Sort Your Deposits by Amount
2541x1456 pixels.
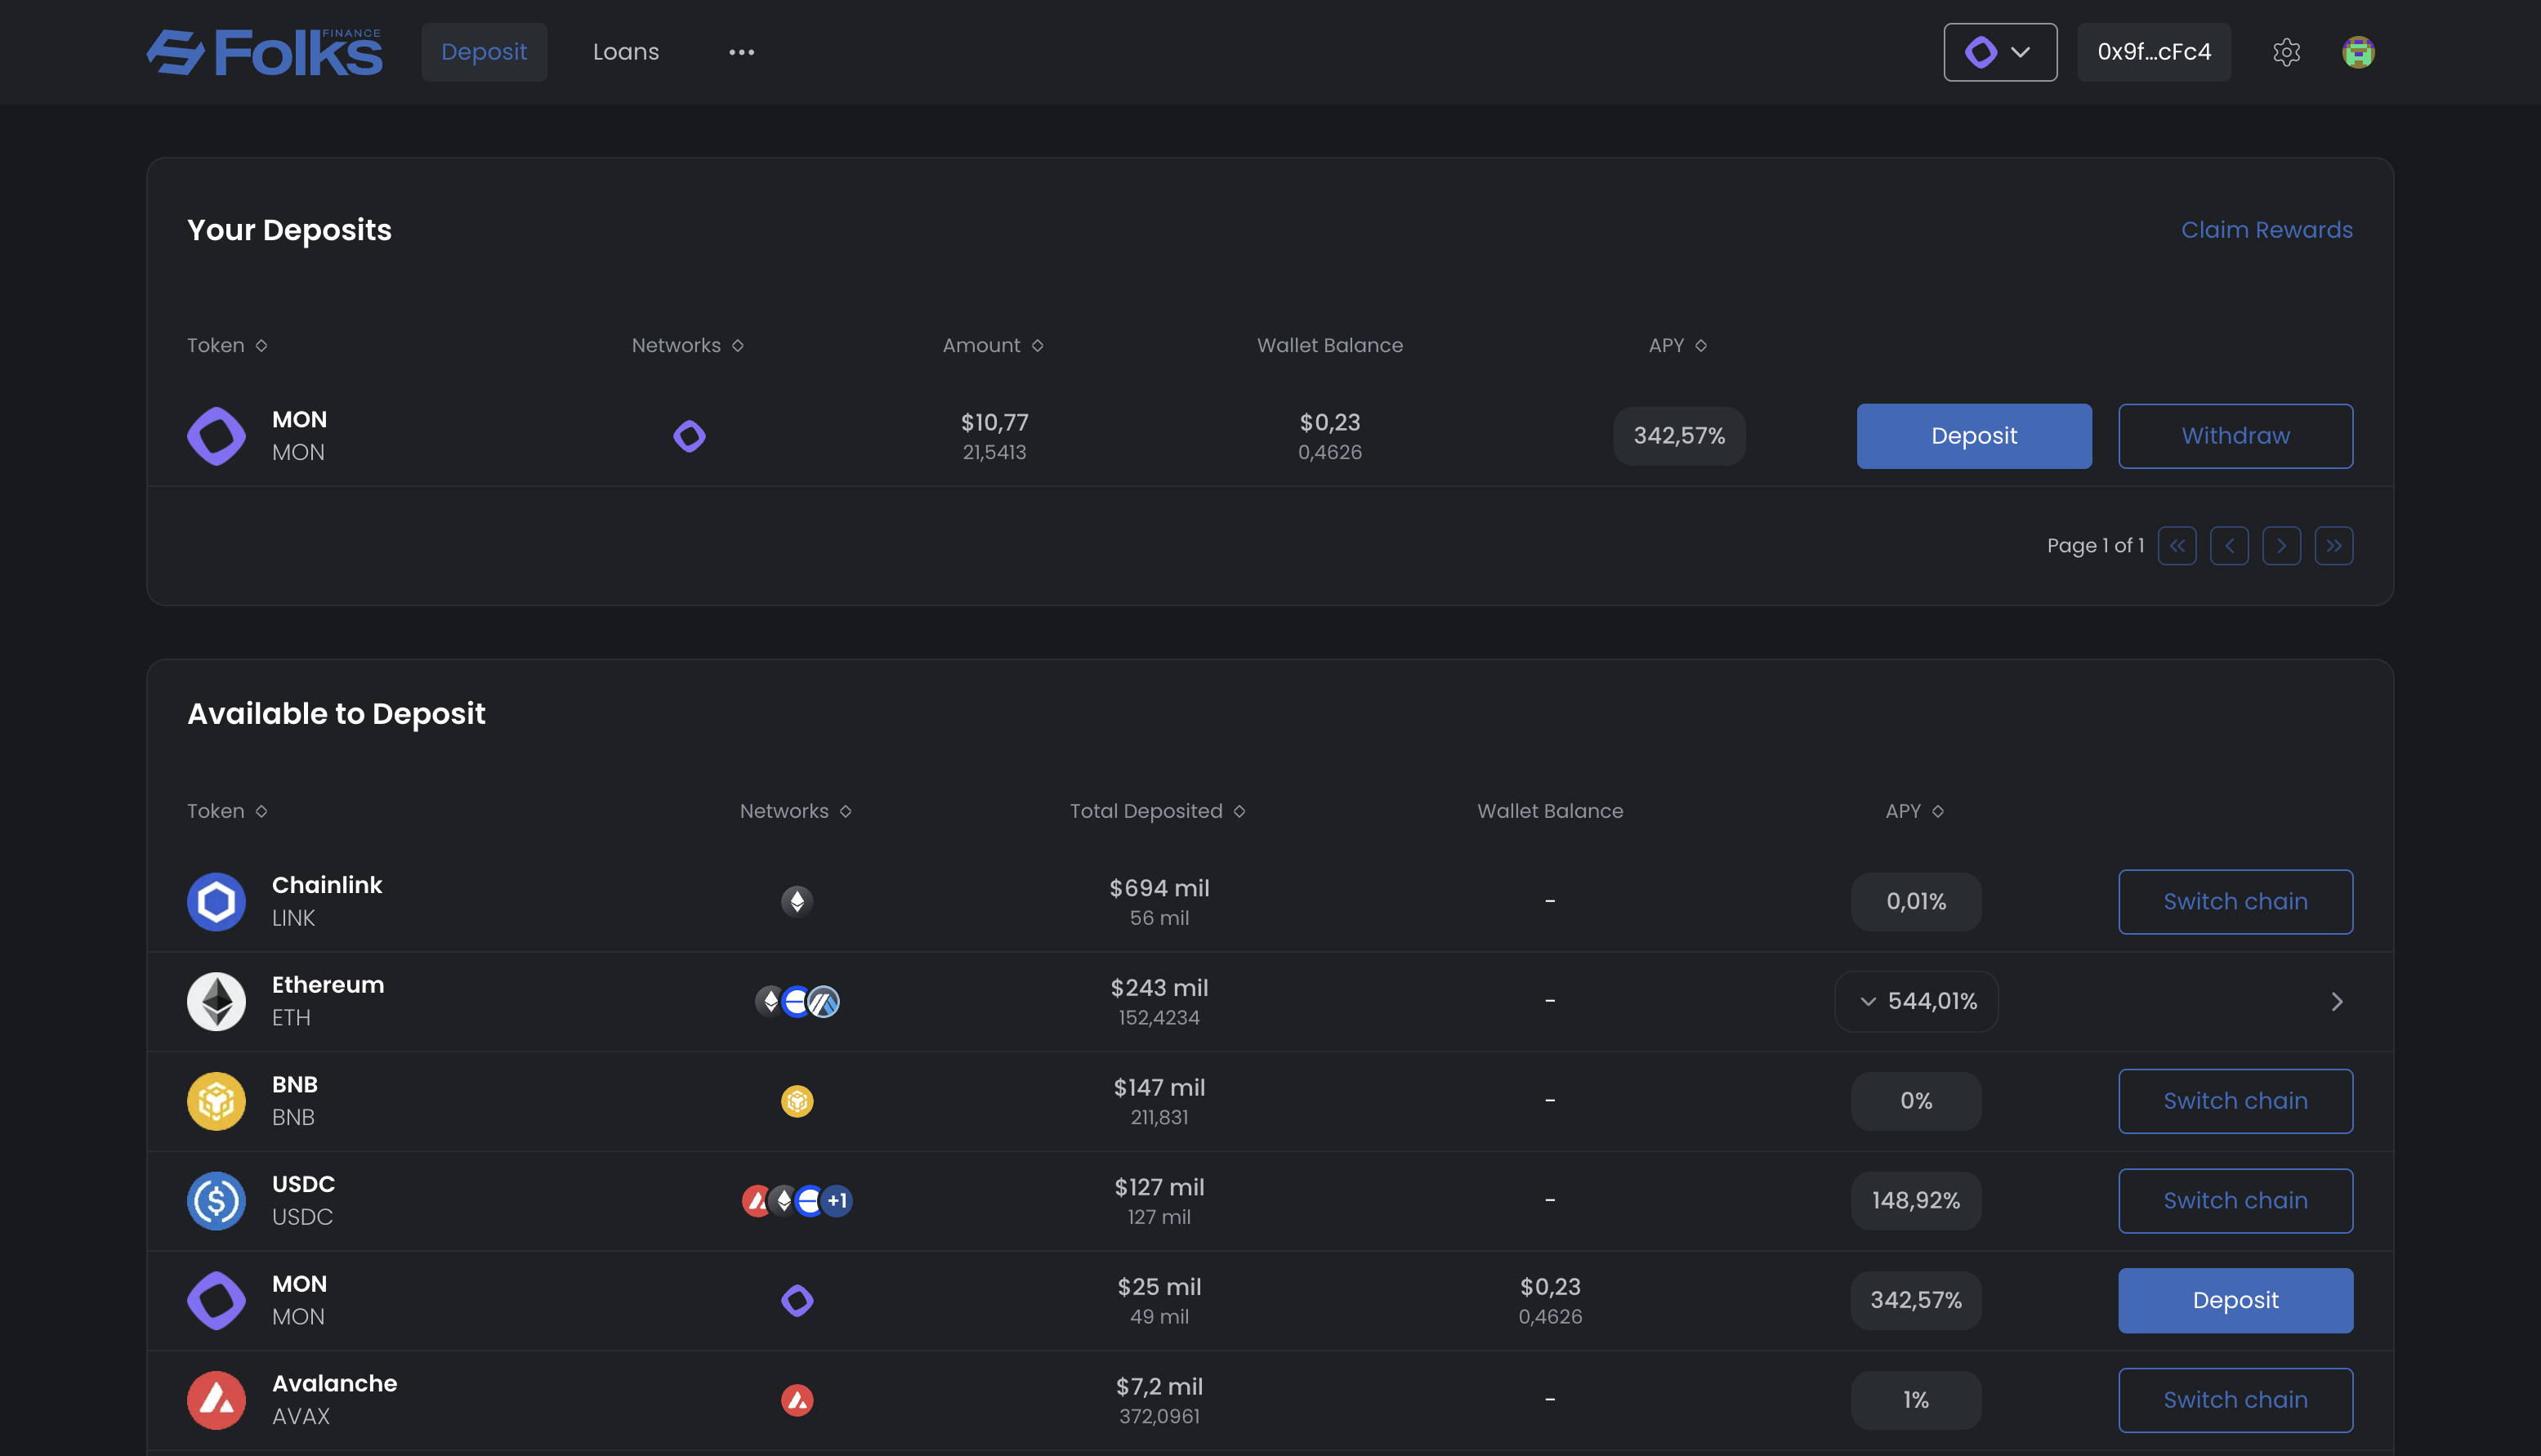click(993, 345)
